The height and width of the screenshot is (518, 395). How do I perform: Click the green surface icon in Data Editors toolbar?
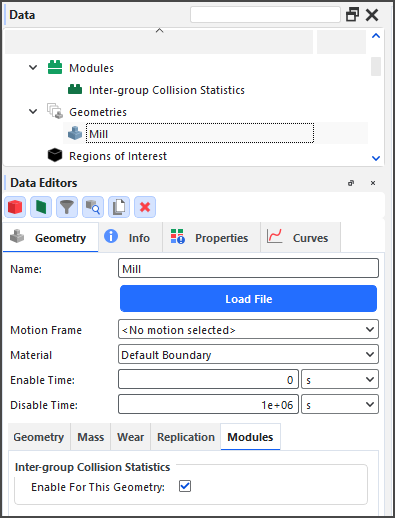pyautogui.click(x=41, y=207)
